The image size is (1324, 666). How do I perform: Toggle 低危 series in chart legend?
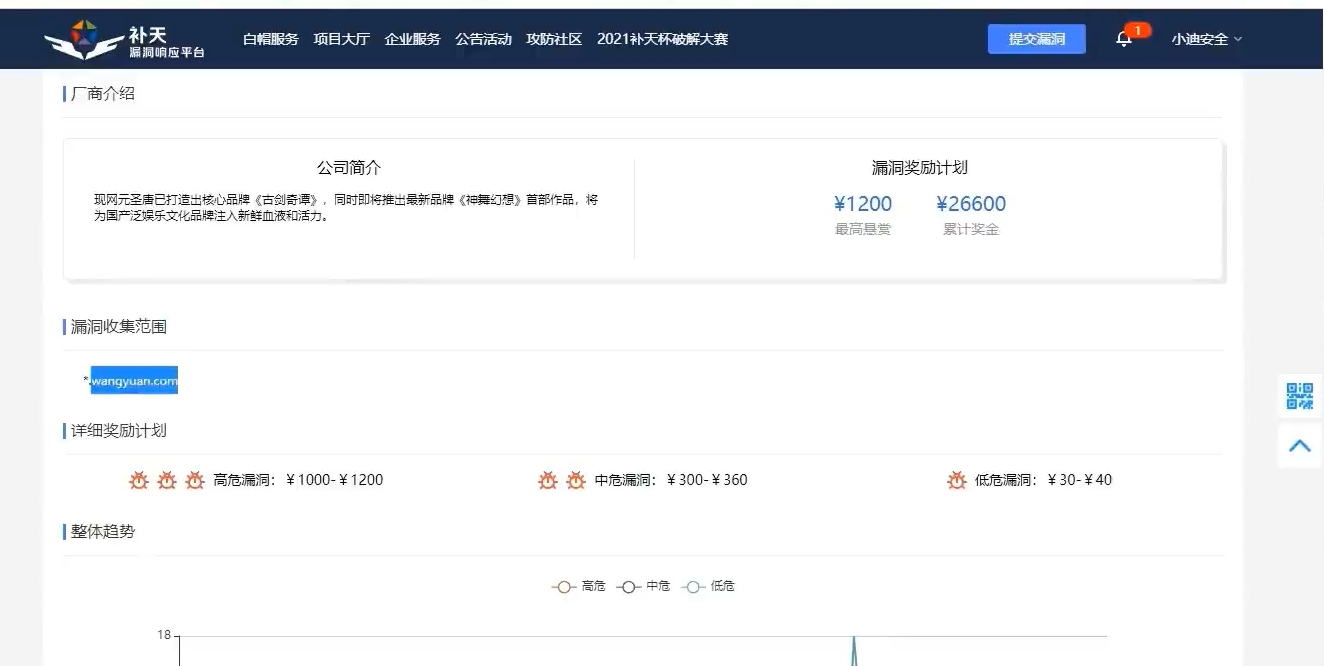click(708, 586)
